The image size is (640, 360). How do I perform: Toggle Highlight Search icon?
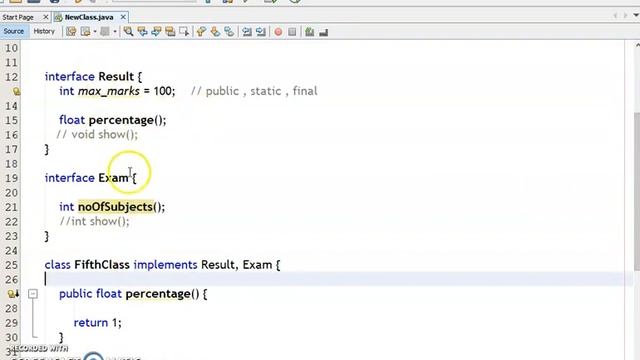170,32
